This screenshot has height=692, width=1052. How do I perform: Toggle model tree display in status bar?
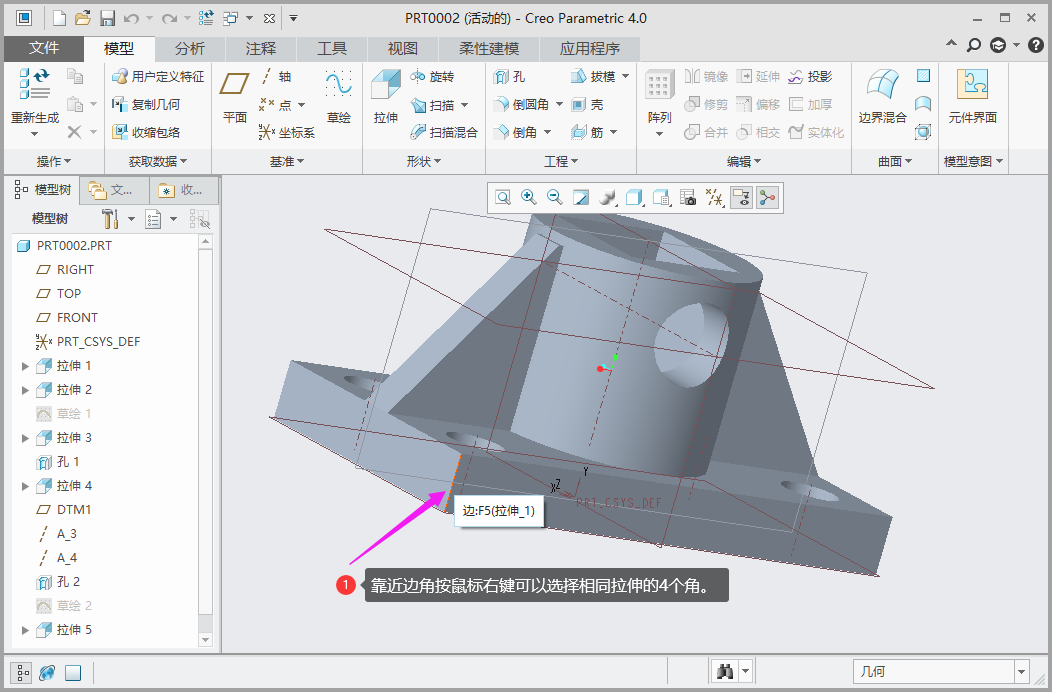[x=20, y=672]
